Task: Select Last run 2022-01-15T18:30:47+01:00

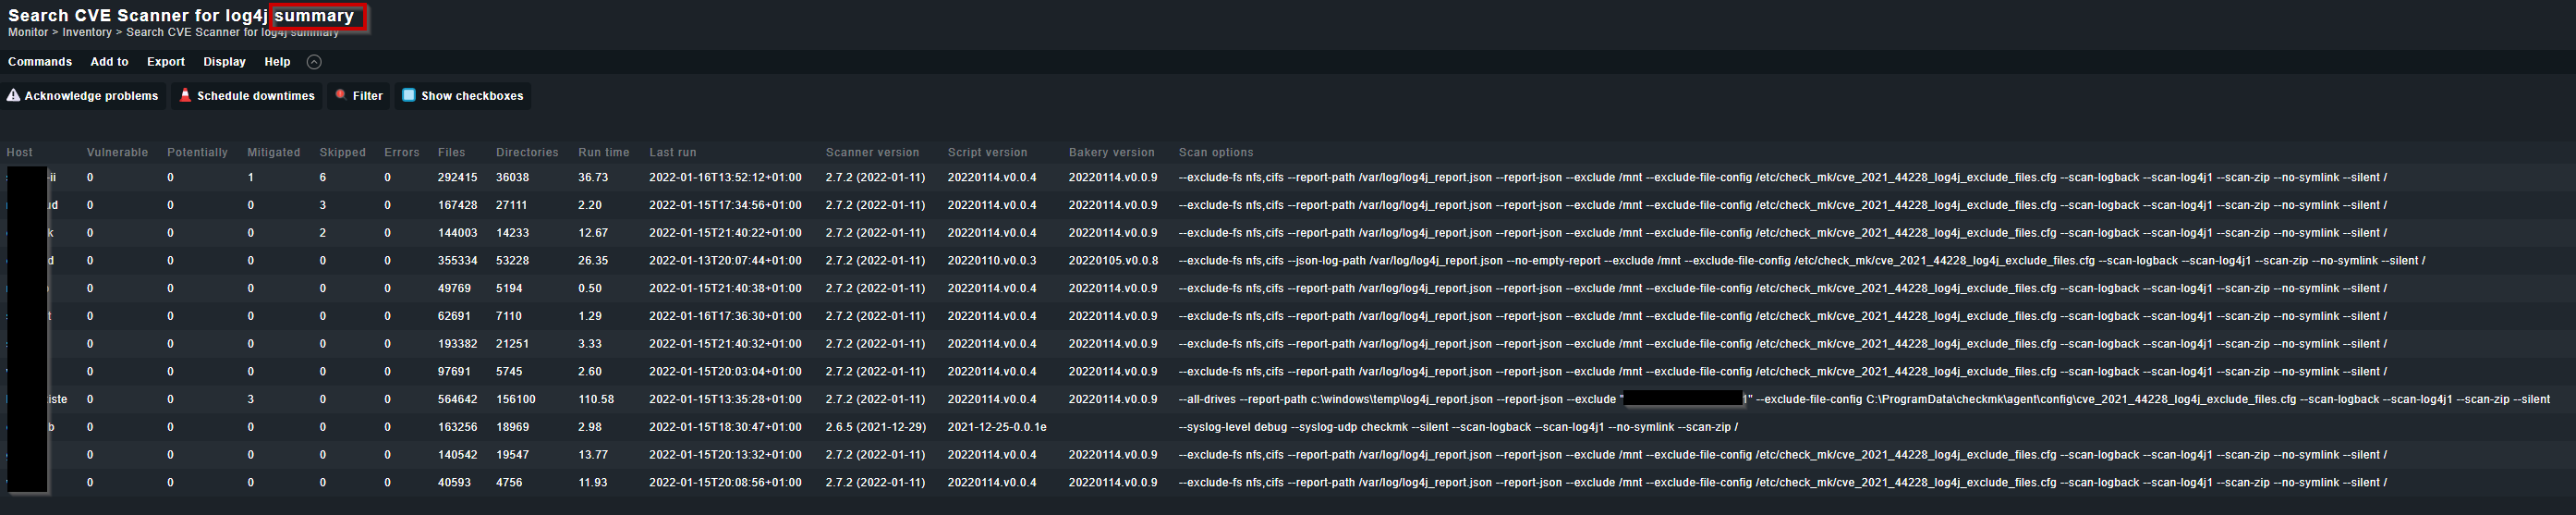Action: click(725, 427)
